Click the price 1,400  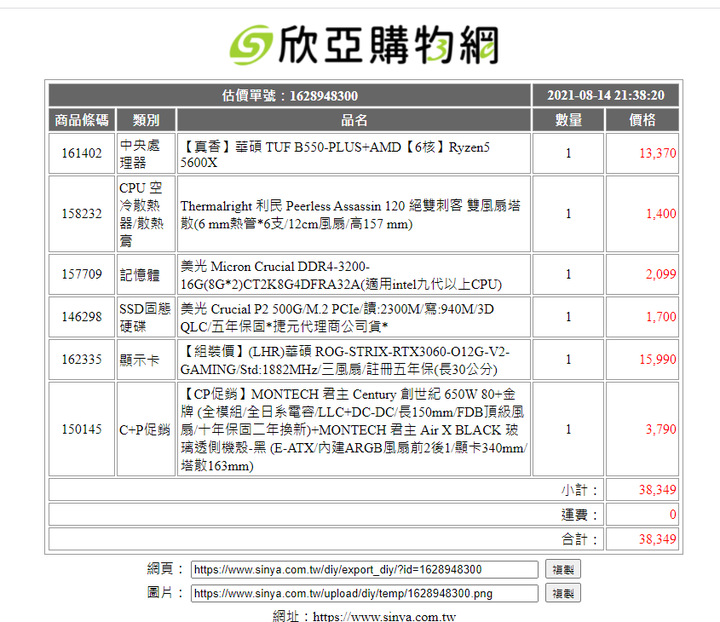661,214
